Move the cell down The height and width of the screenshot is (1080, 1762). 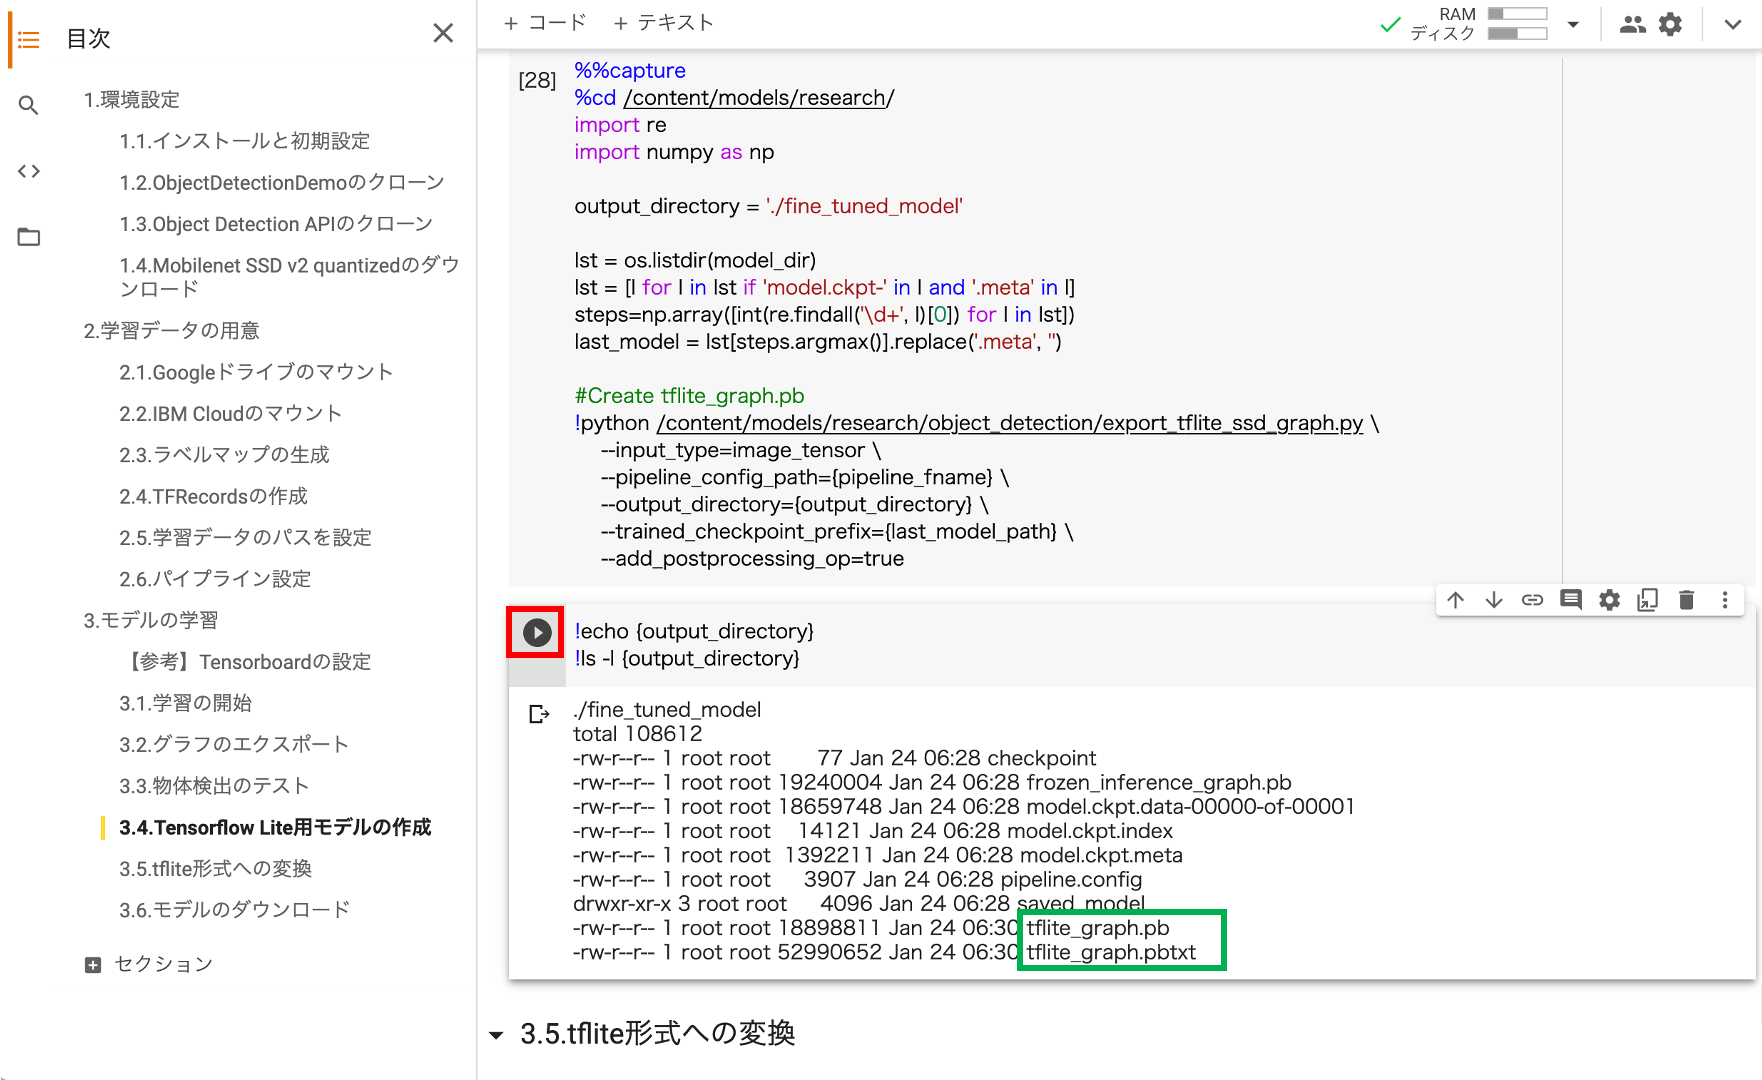pos(1494,600)
